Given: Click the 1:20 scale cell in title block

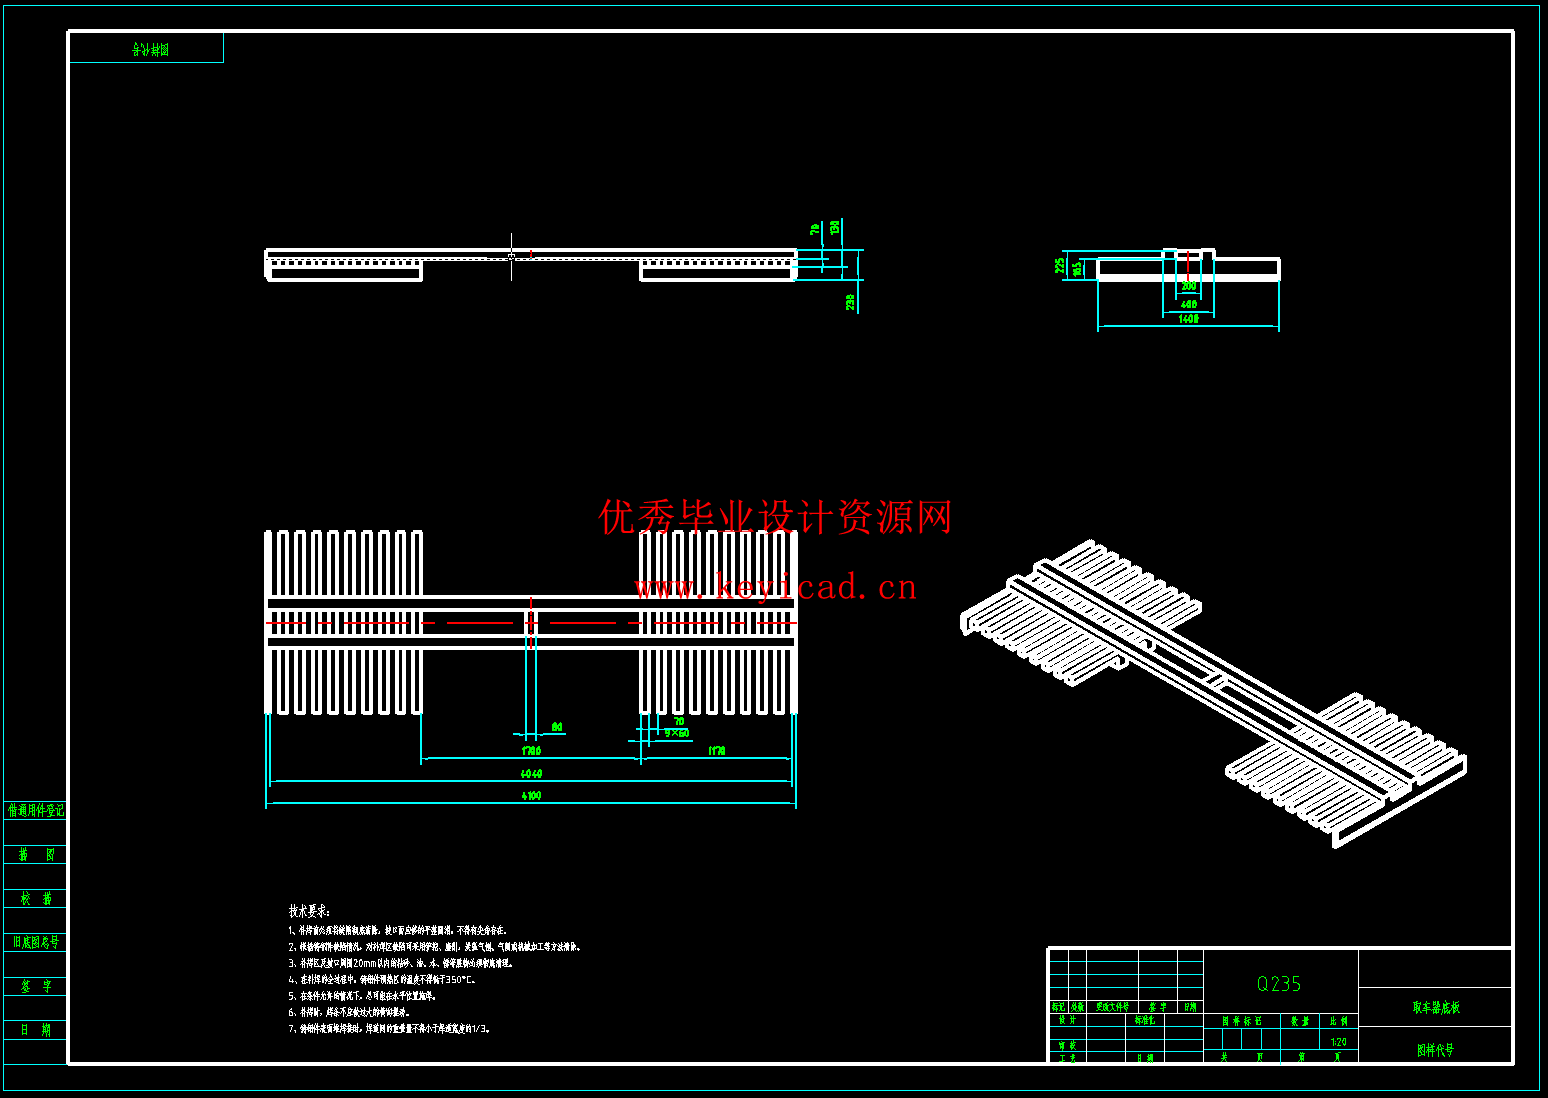Looking at the screenshot, I should coord(1339,1042).
